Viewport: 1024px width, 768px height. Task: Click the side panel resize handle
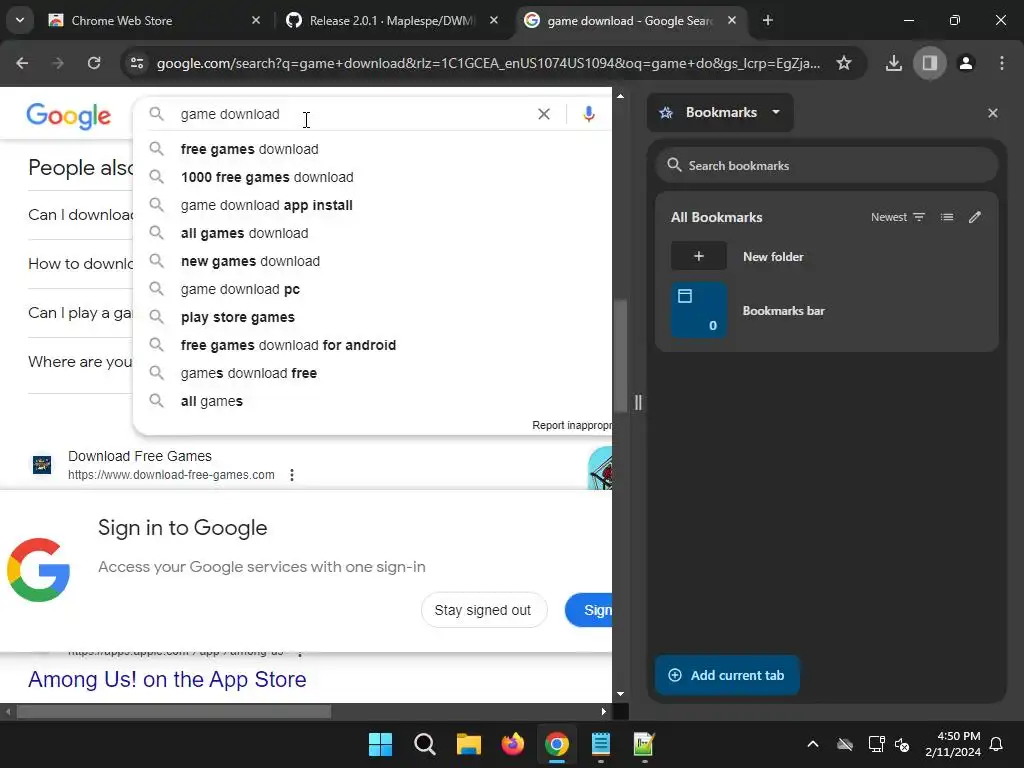tap(638, 402)
